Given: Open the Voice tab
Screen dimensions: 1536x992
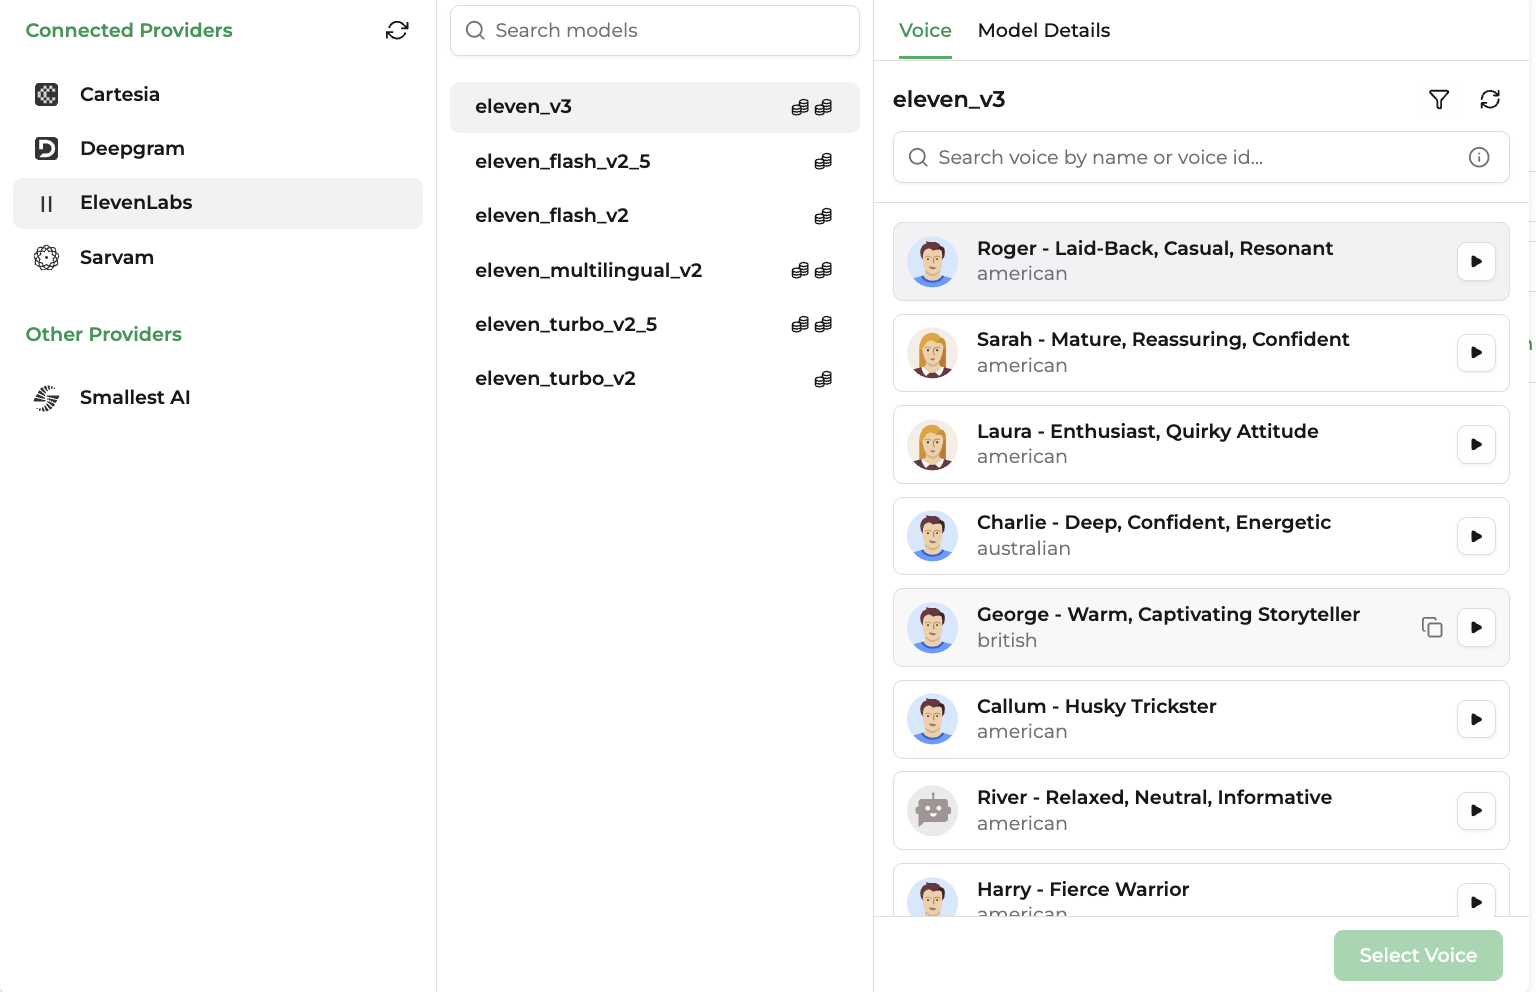Looking at the screenshot, I should (925, 30).
